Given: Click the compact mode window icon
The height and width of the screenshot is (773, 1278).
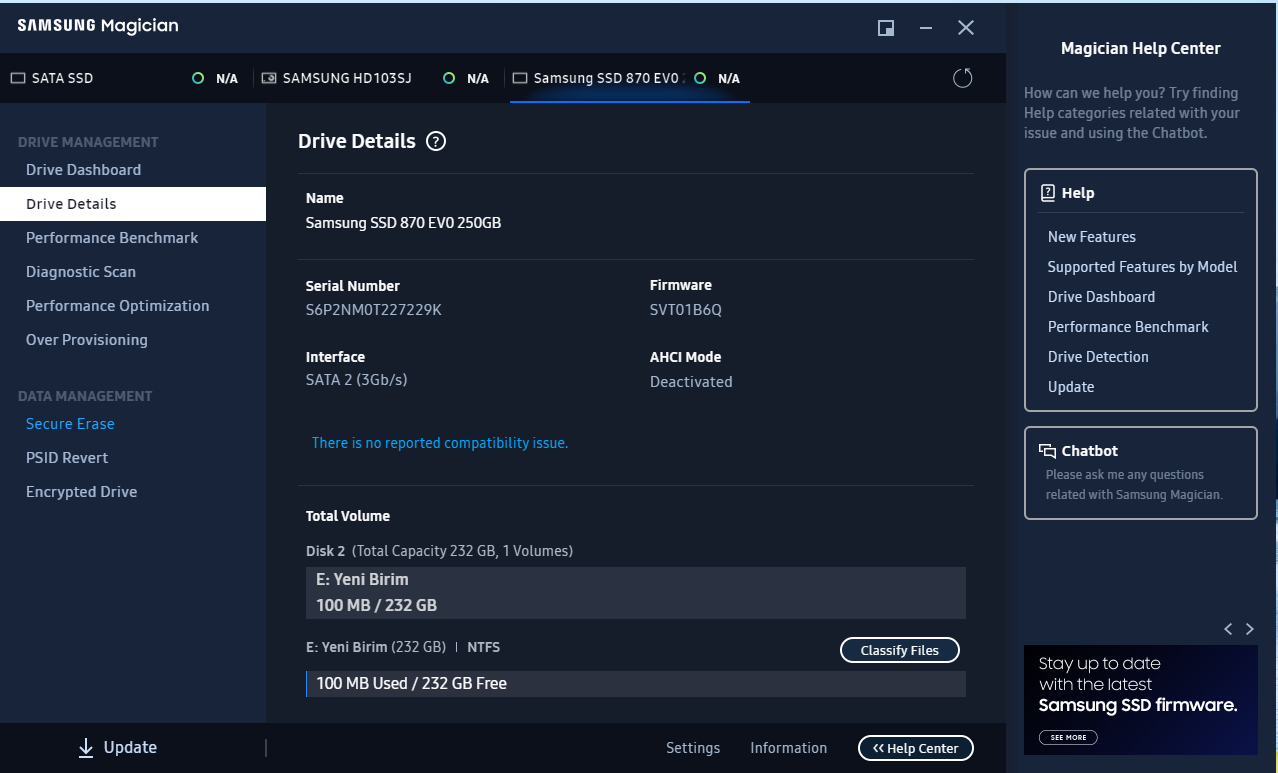Looking at the screenshot, I should click(x=886, y=28).
